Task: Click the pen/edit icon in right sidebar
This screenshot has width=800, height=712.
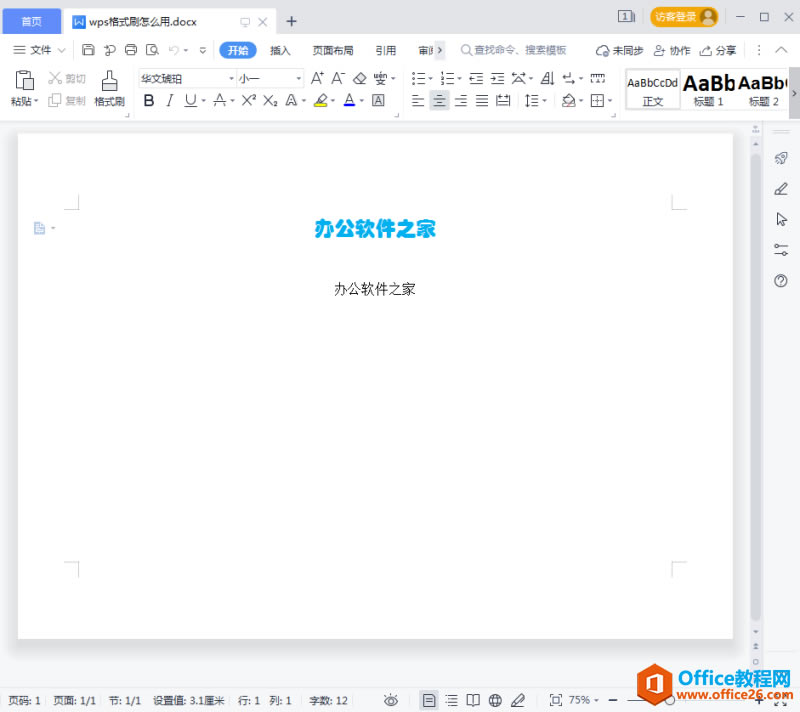Action: point(781,189)
